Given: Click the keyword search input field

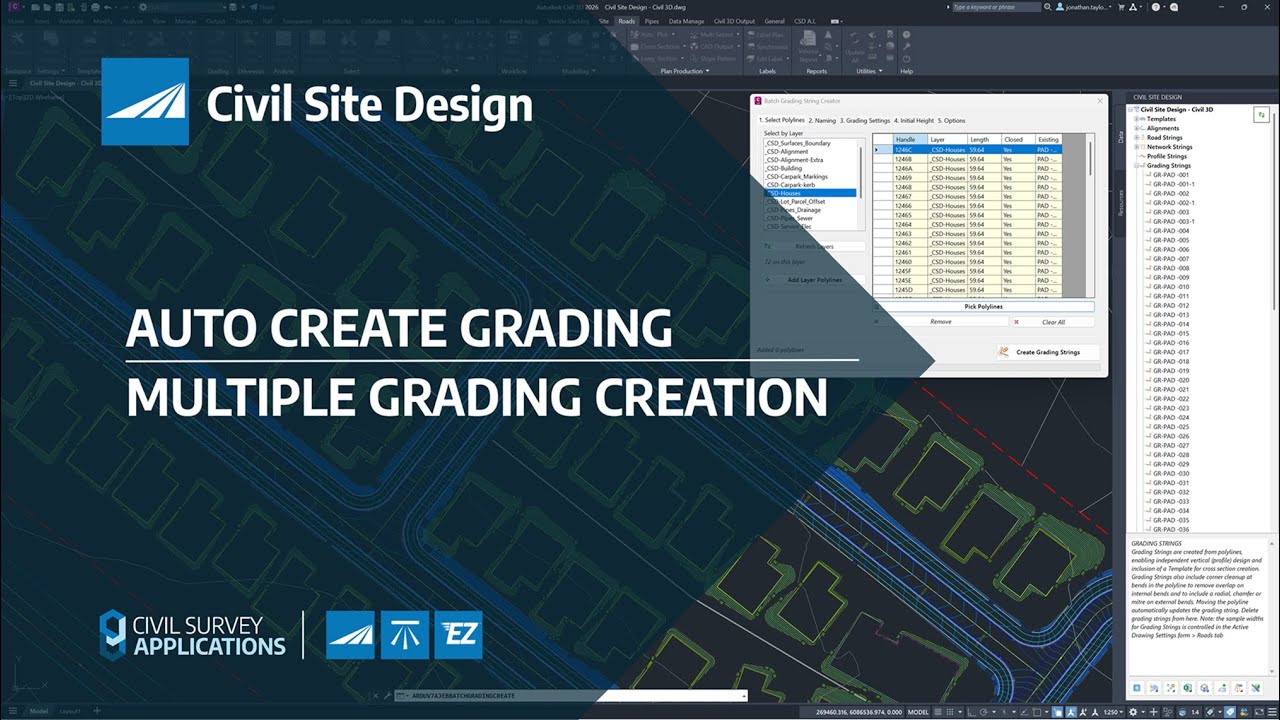Looking at the screenshot, I should [997, 7].
